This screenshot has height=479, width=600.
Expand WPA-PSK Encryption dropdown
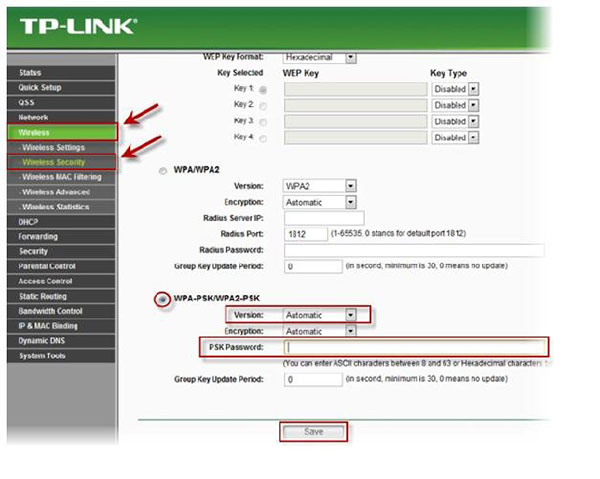click(x=320, y=330)
